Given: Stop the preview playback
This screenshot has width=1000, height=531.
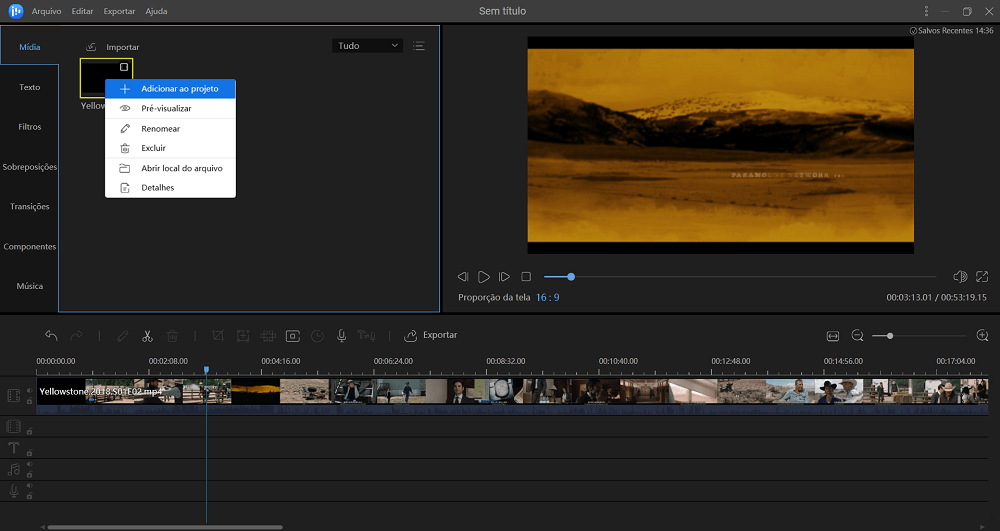Looking at the screenshot, I should point(526,277).
